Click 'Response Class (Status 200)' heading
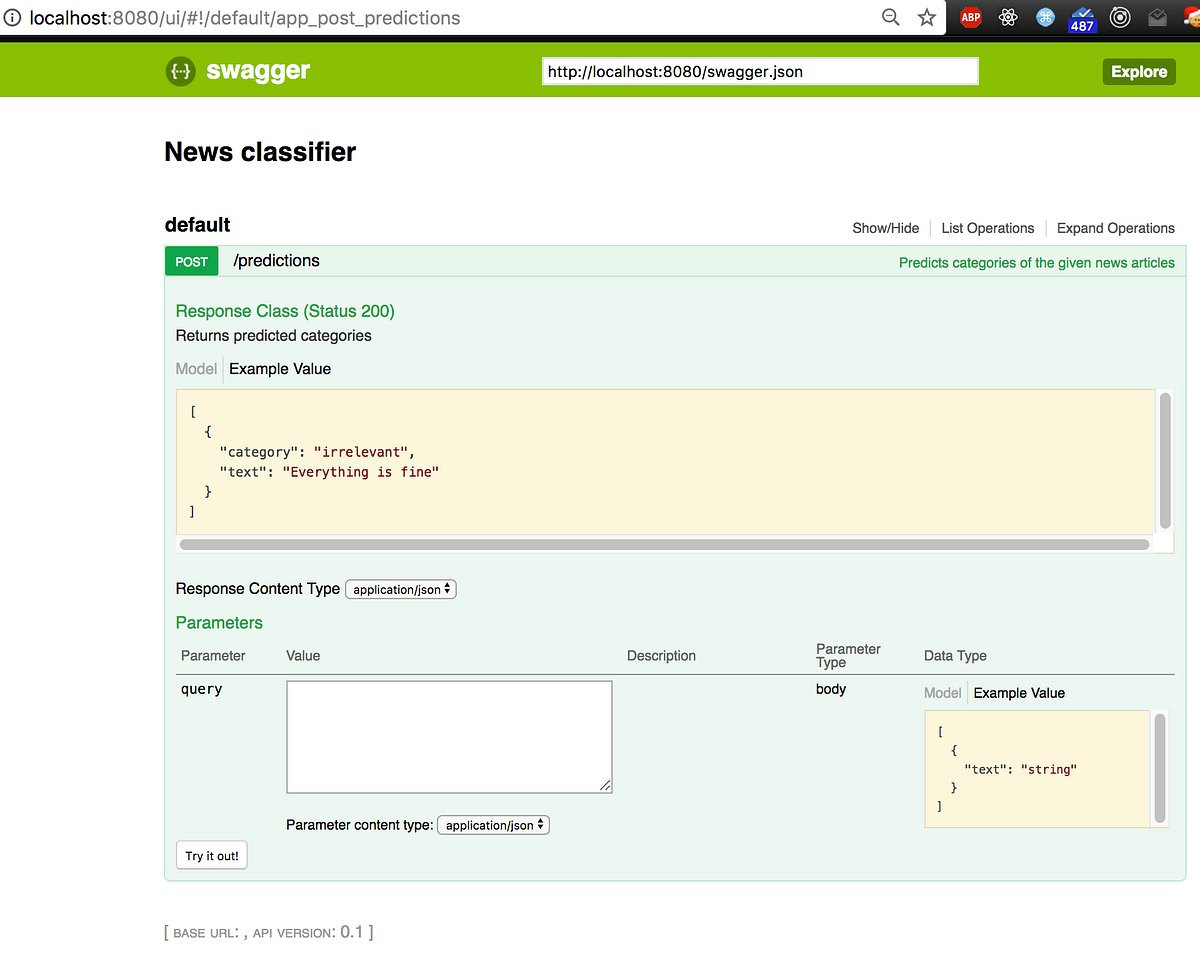This screenshot has width=1200, height=960. [x=285, y=311]
